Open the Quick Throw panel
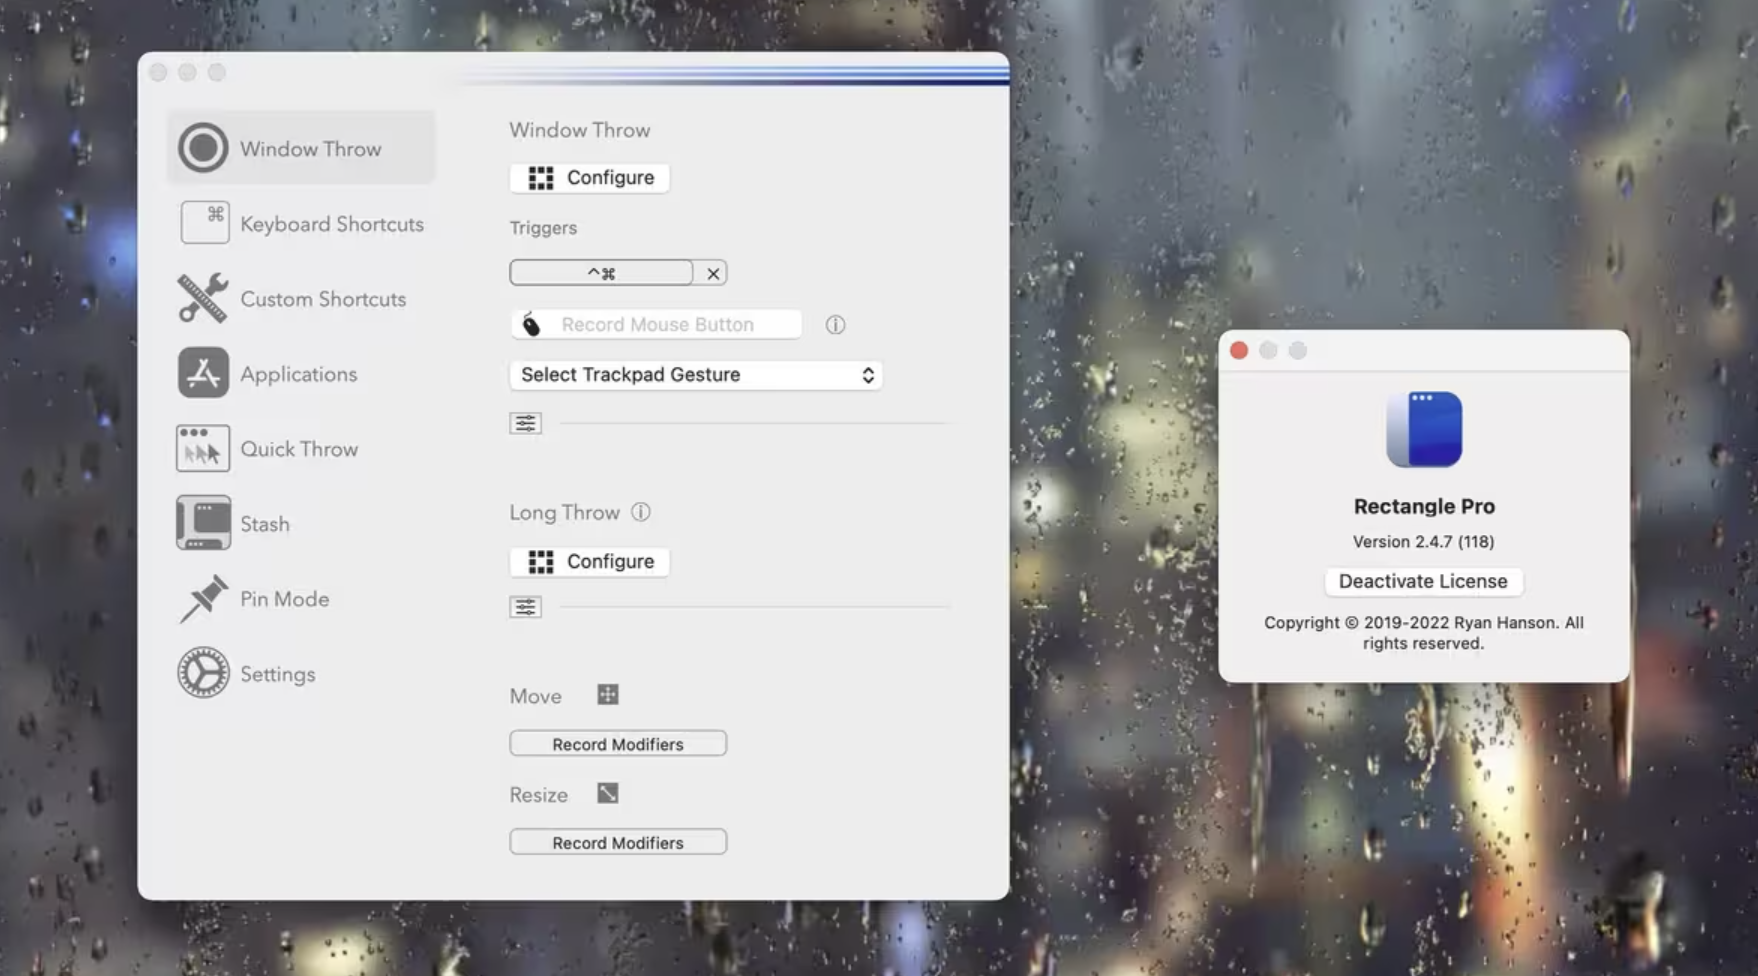Image resolution: width=1758 pixels, height=976 pixels. point(298,448)
